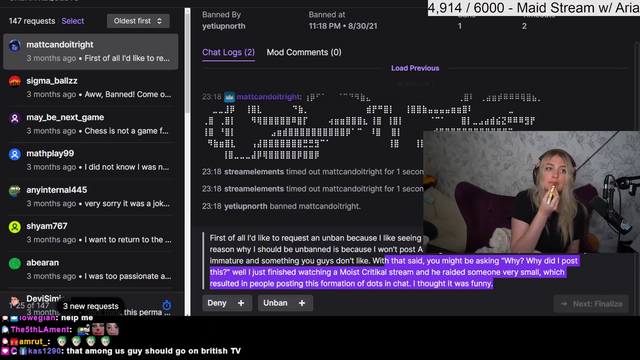Click The5thLAment's chat username
Image resolution: width=640 pixels, height=360 pixels.
[x=40, y=329]
